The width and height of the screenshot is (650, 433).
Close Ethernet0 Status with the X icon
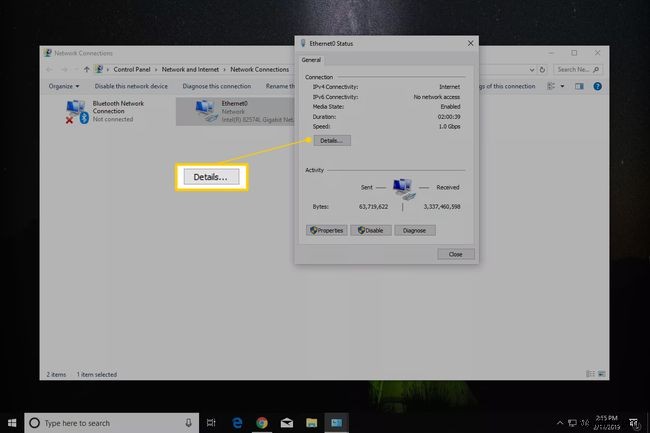coord(470,43)
